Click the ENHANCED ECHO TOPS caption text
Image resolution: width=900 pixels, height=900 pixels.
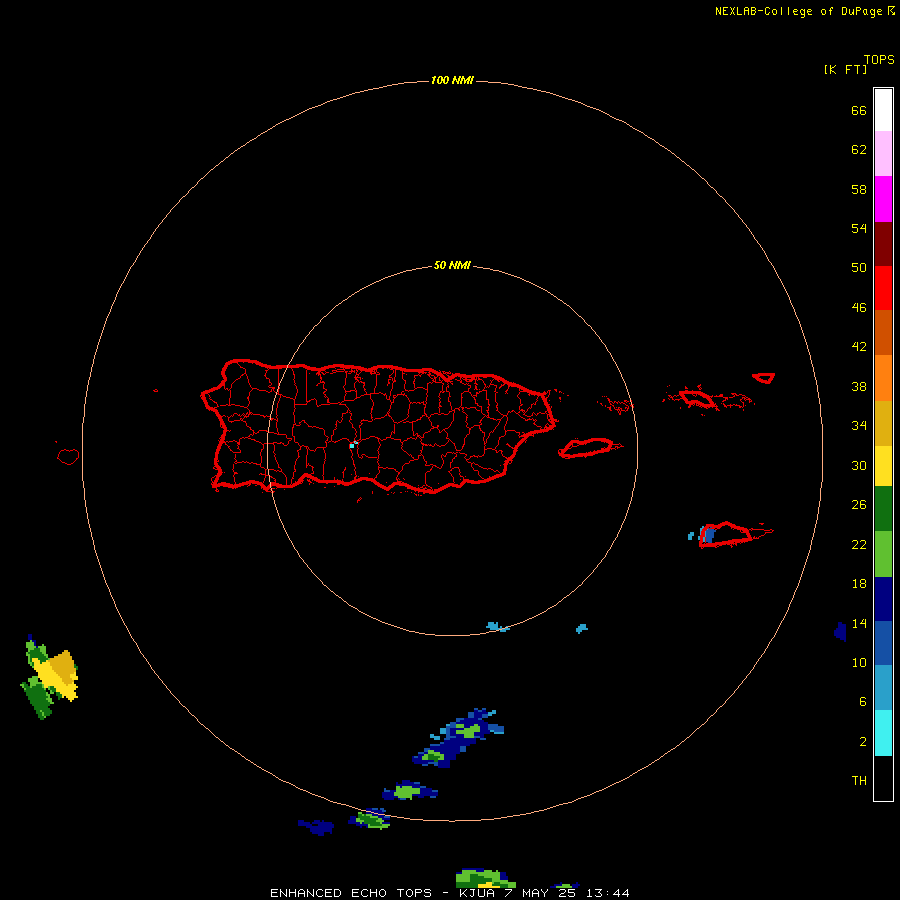pyautogui.click(x=351, y=893)
